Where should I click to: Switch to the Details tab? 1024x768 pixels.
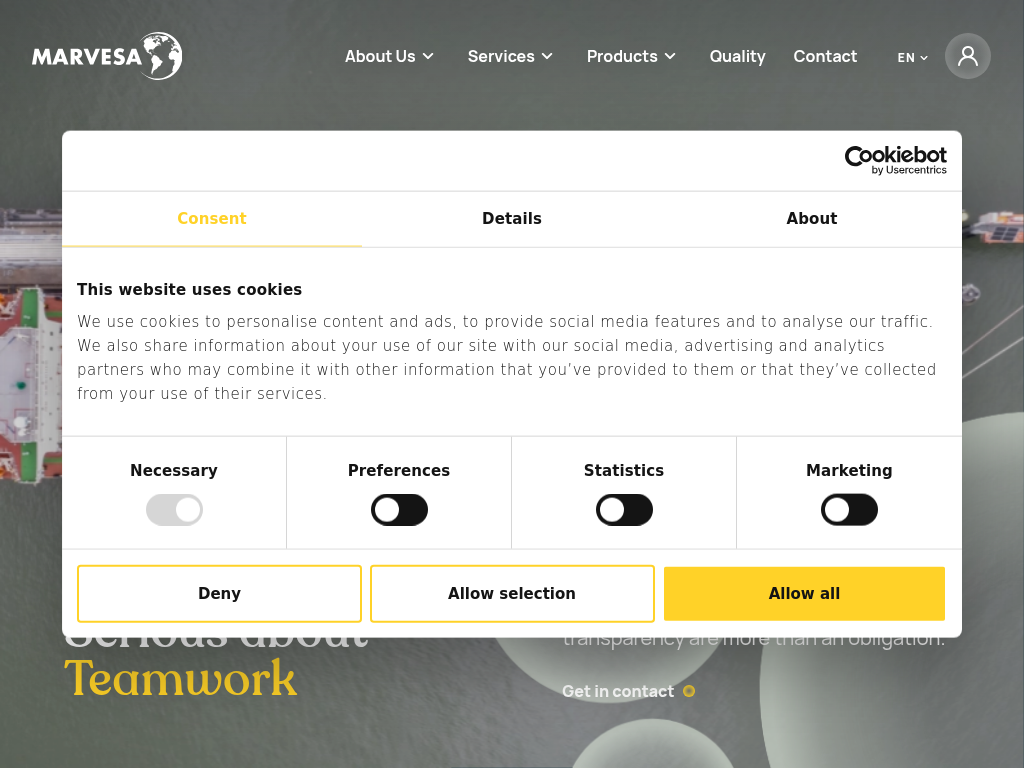pos(512,219)
